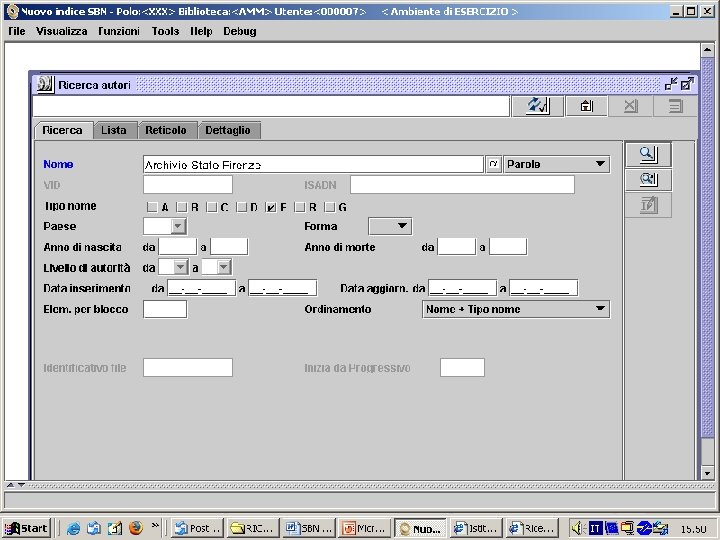This screenshot has width=720, height=540.
Task: Tick the Tipo nome R checkbox
Action: pos(300,207)
